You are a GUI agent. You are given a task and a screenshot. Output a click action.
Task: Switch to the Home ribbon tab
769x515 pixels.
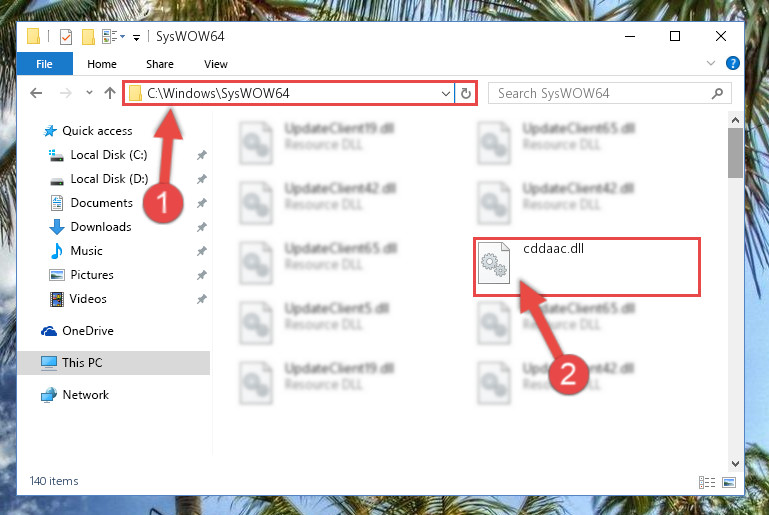click(x=102, y=64)
